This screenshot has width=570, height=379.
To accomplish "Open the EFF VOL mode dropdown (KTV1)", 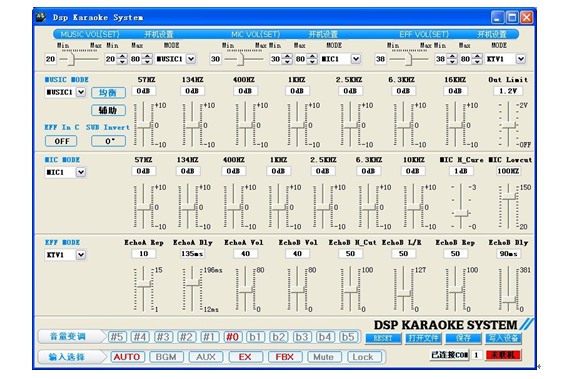I will pos(521,59).
